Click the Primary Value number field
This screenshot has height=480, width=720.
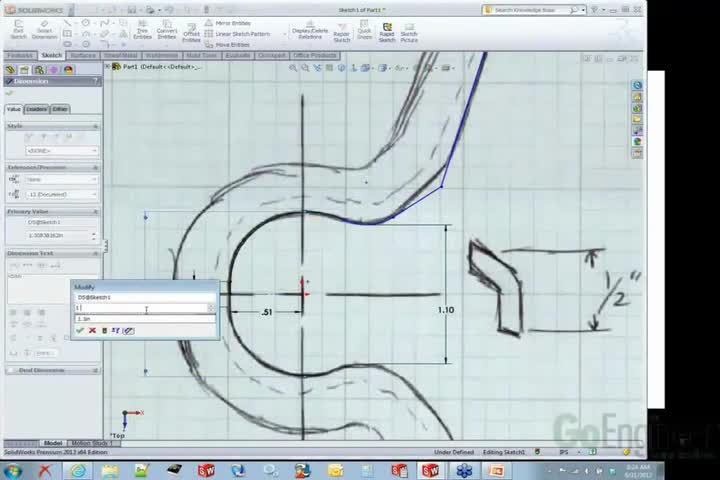[58, 236]
